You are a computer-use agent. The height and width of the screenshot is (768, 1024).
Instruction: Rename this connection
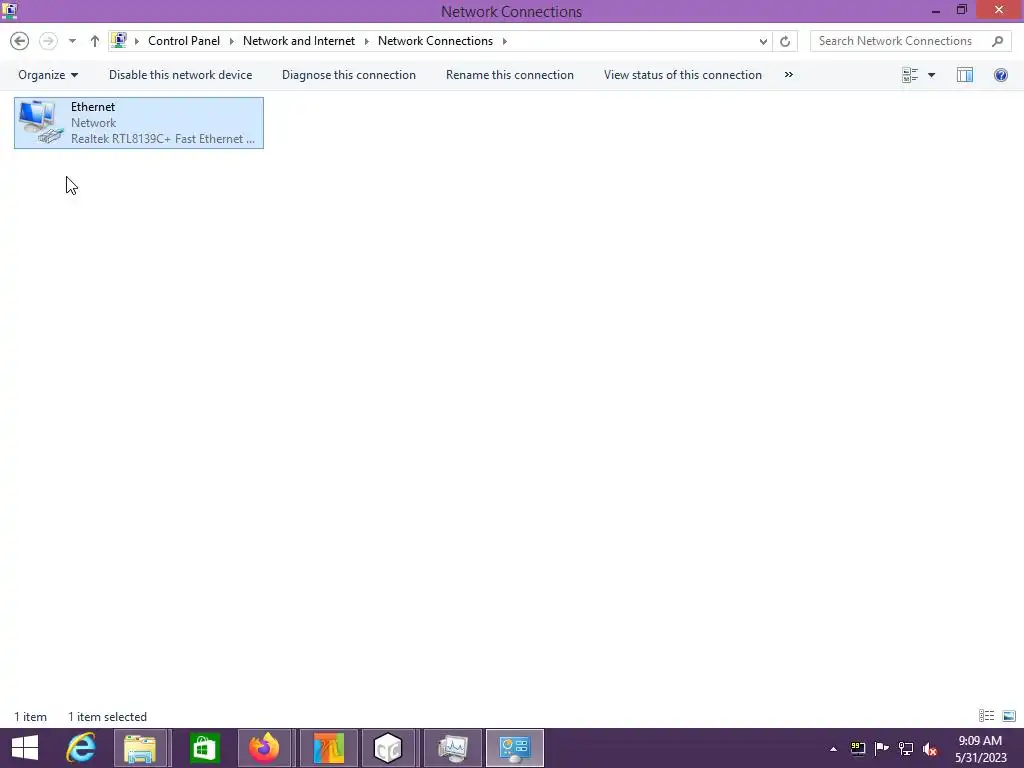pos(510,75)
